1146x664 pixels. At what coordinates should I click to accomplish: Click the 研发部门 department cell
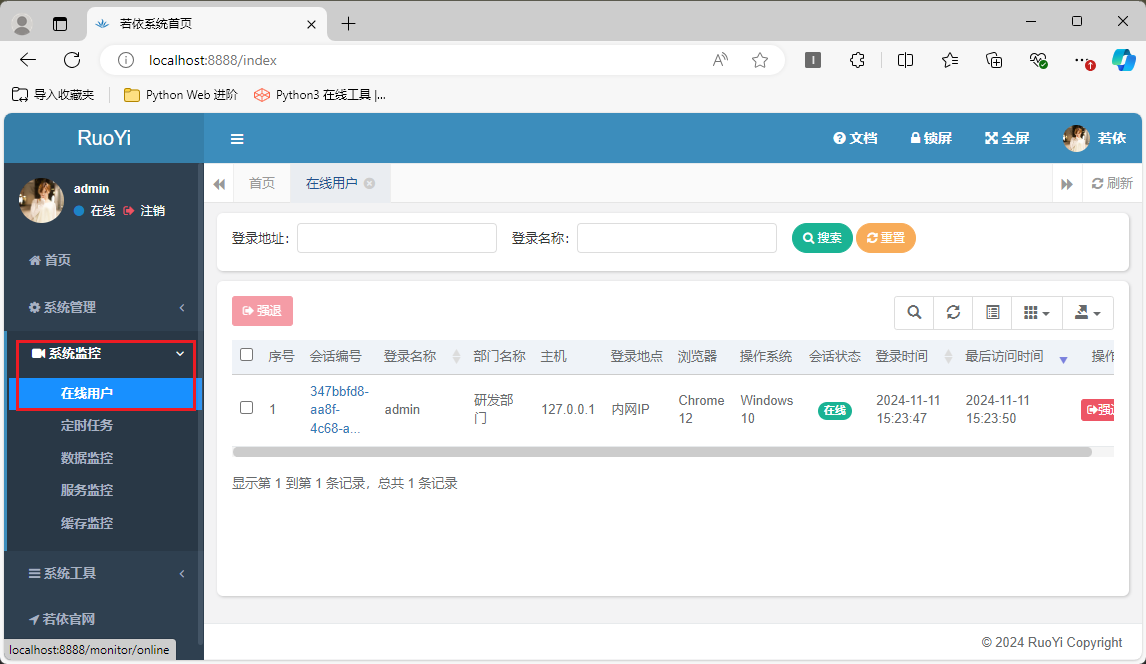(494, 409)
